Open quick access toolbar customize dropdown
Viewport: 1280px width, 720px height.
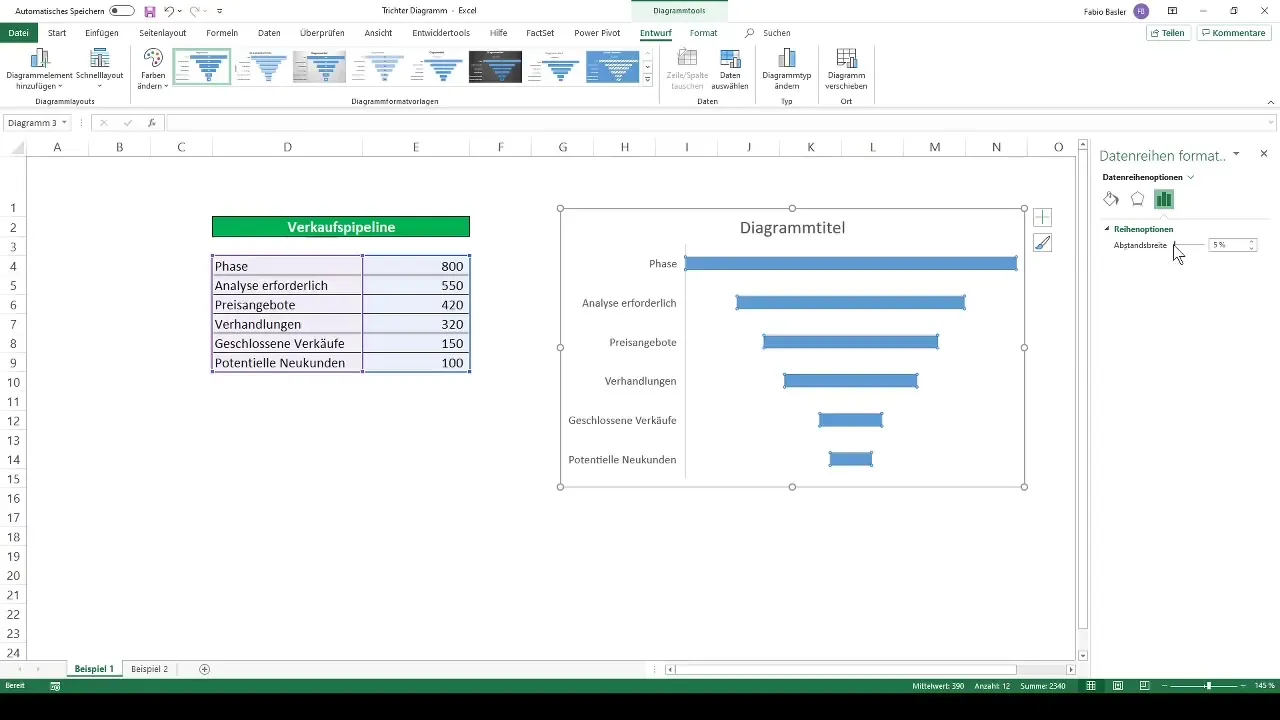[219, 11]
